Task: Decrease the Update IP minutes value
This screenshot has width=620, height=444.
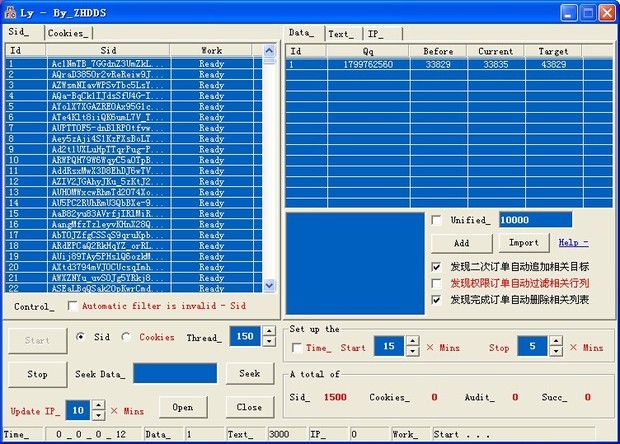Action: point(97,415)
